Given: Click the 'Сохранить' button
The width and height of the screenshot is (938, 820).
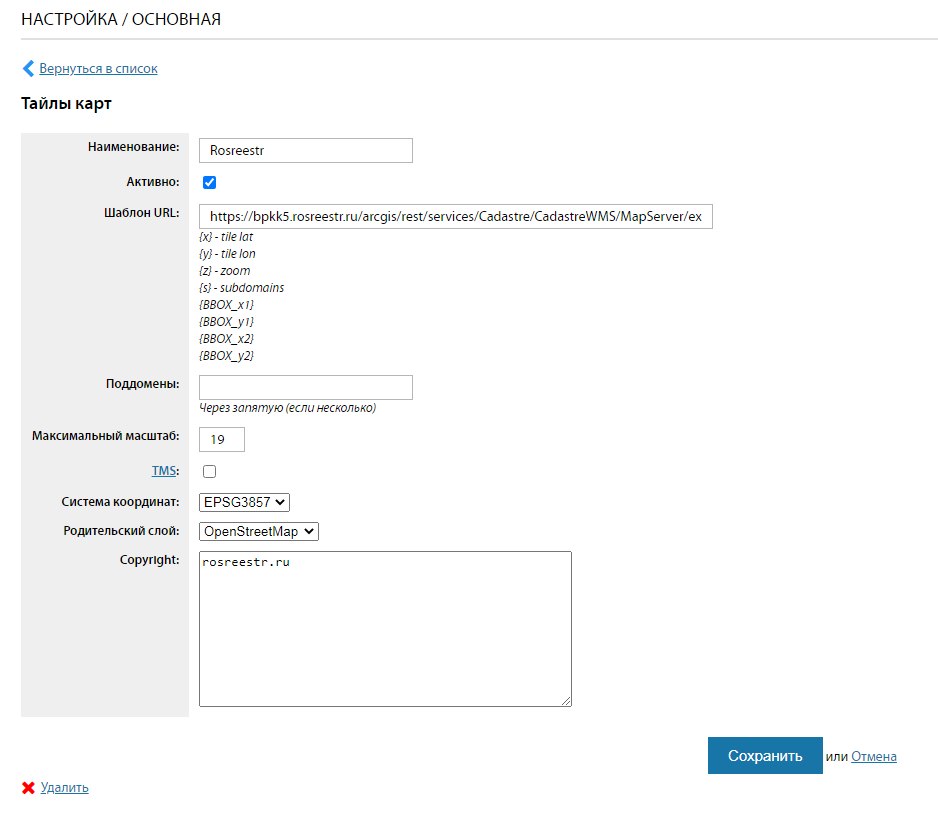Looking at the screenshot, I should (x=765, y=756).
